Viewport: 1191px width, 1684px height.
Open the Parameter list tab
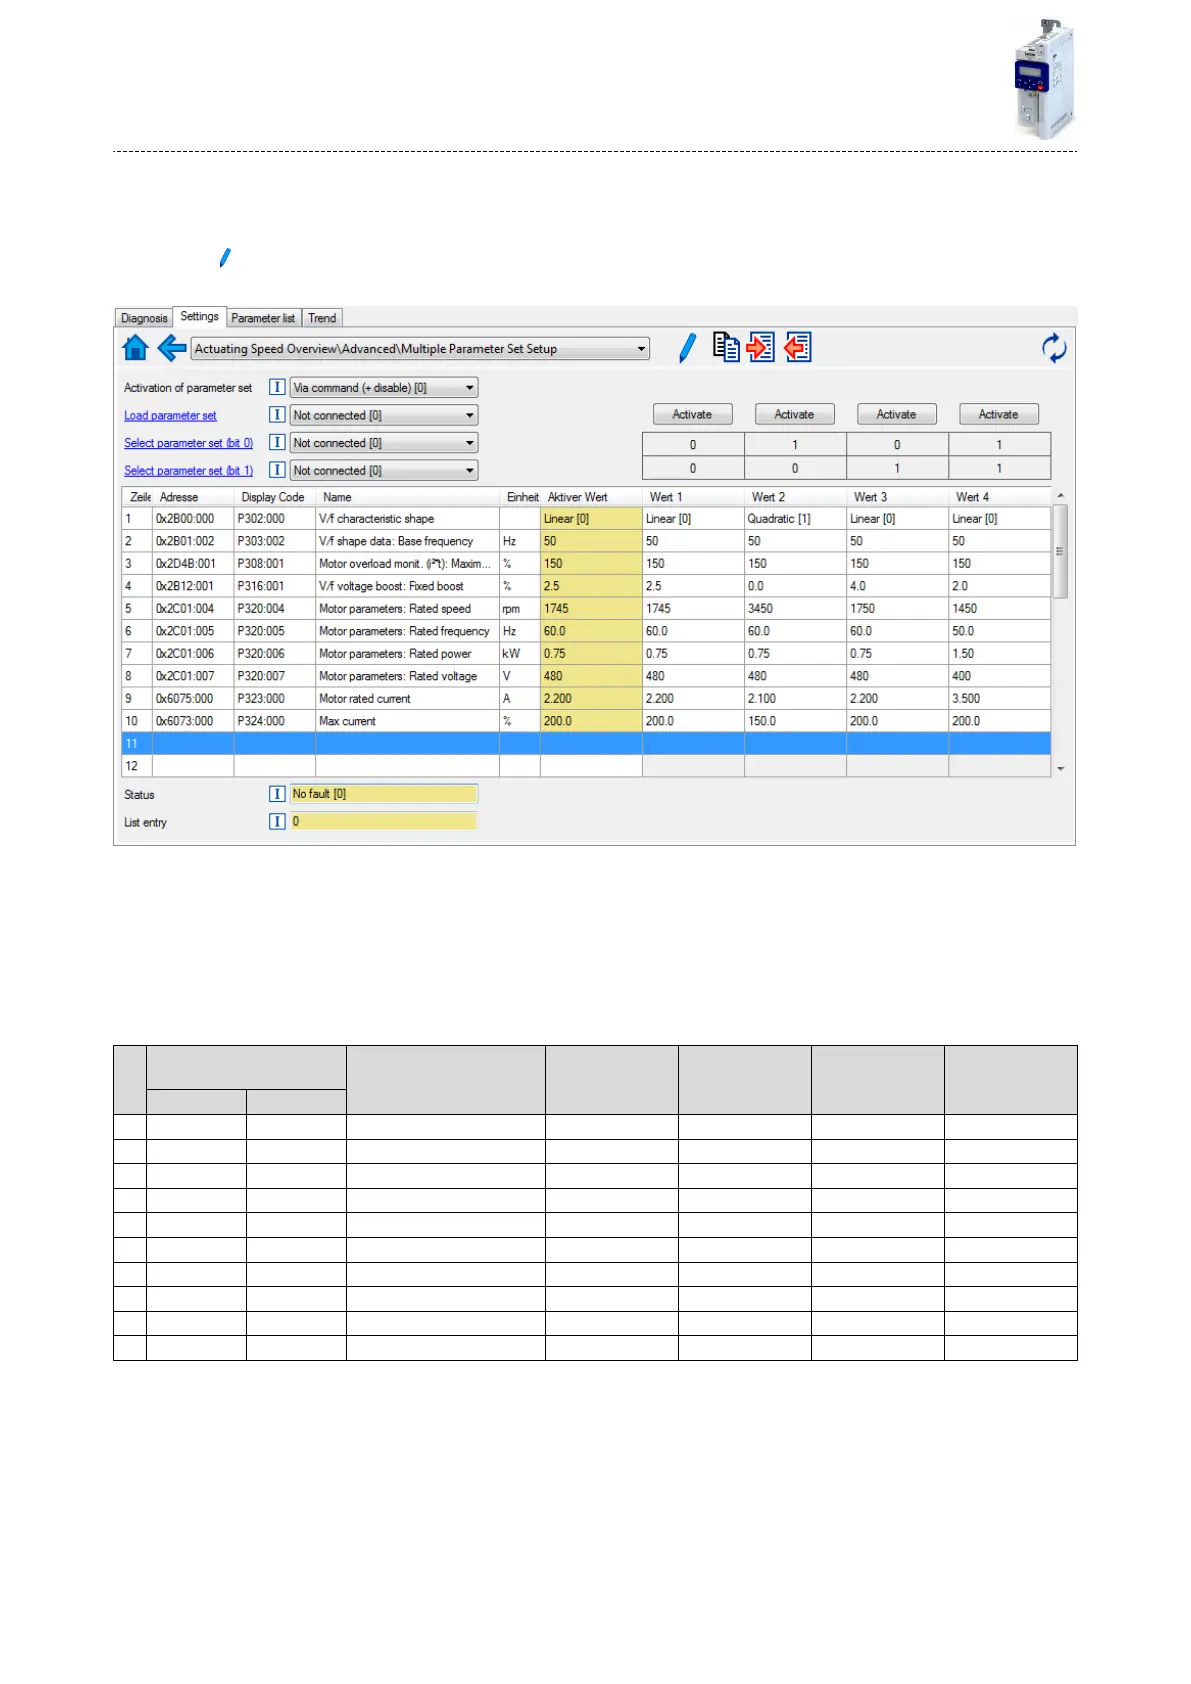(263, 318)
